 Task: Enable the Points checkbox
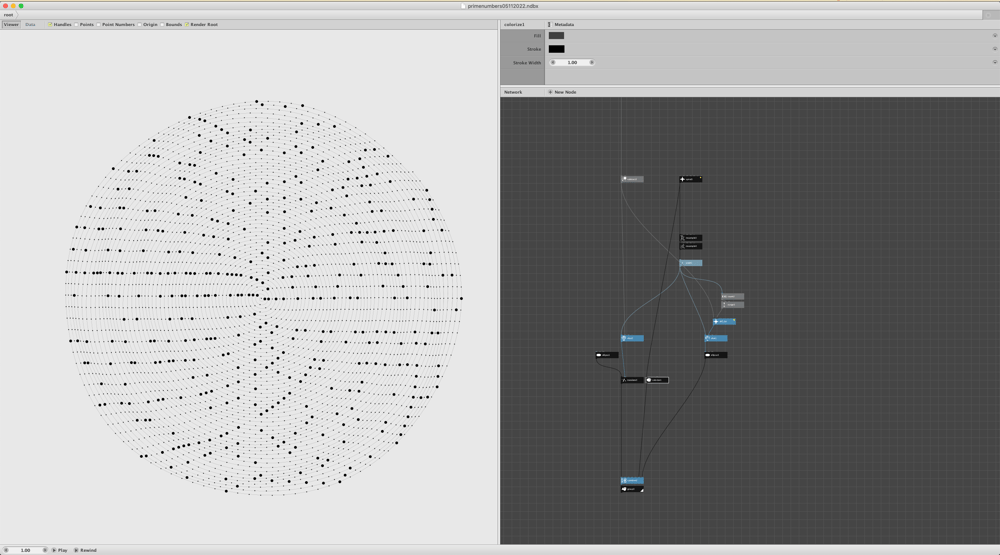76,24
